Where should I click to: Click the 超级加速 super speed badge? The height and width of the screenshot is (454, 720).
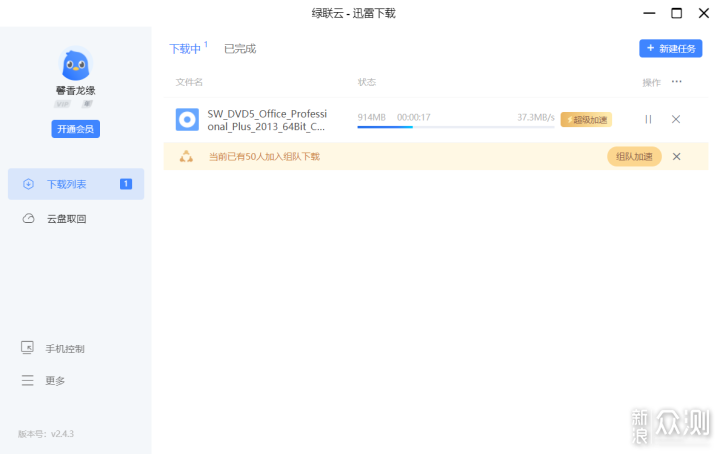586,120
